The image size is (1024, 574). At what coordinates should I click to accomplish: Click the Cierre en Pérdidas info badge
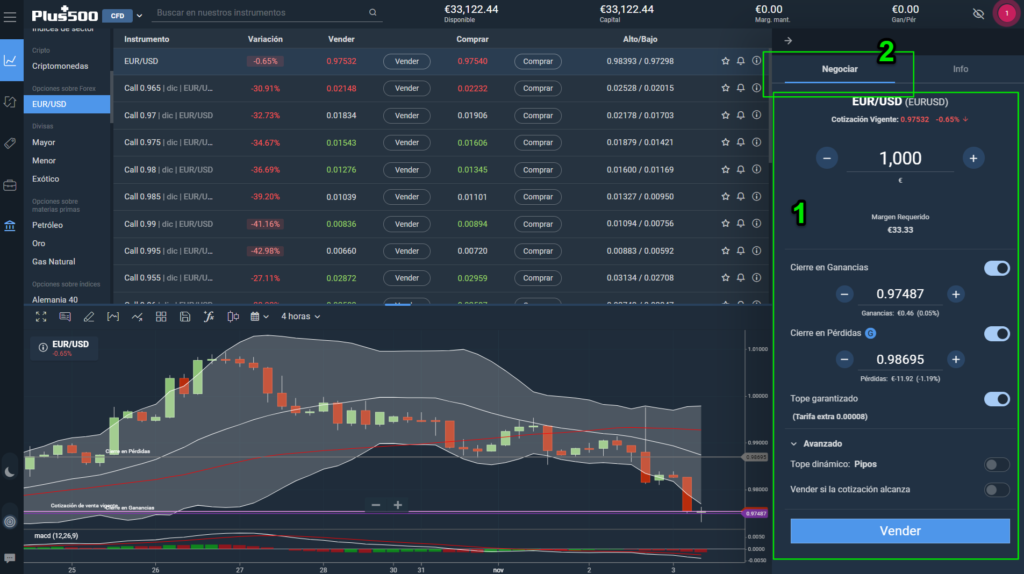point(871,334)
